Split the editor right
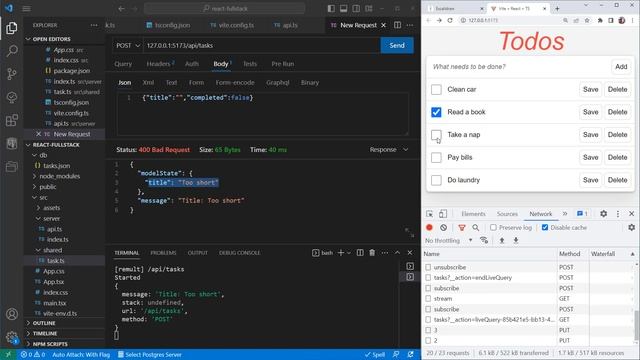Image resolution: width=640 pixels, height=360 pixels. 397,25
